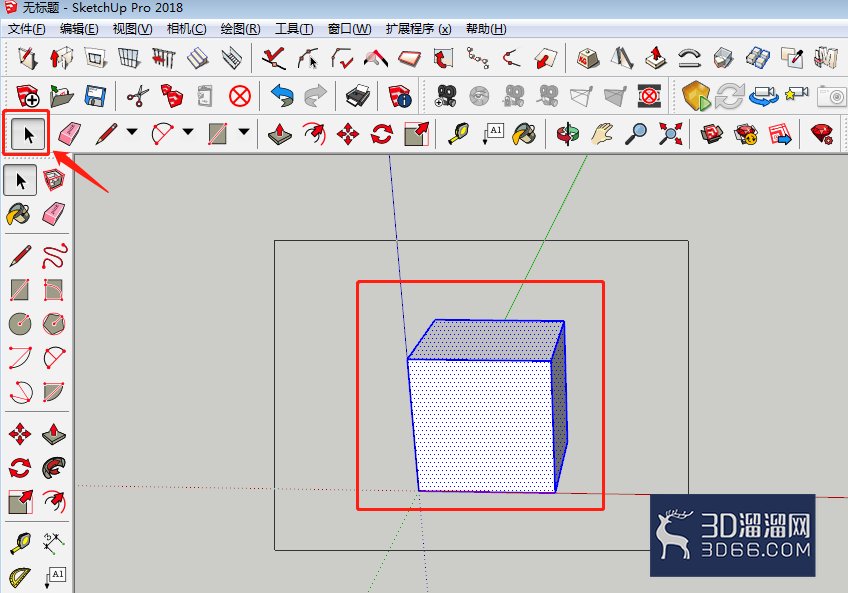
Task: Click the gray Redo arrow
Action: (x=315, y=96)
